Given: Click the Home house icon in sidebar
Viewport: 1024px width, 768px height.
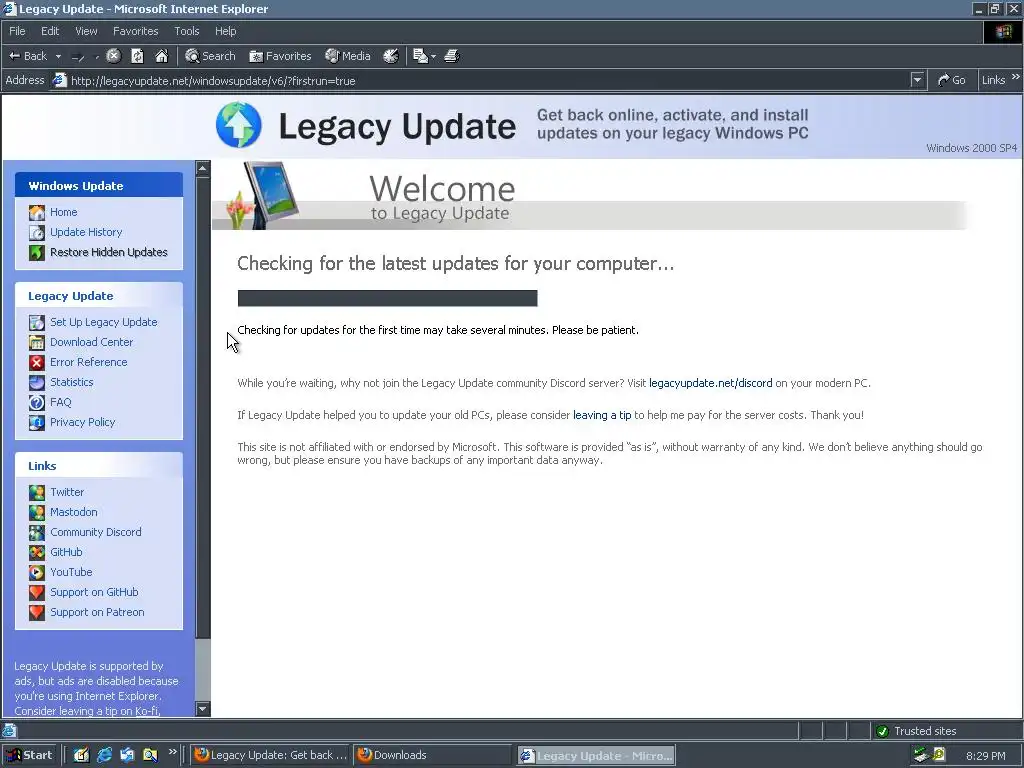Looking at the screenshot, I should click(37, 212).
